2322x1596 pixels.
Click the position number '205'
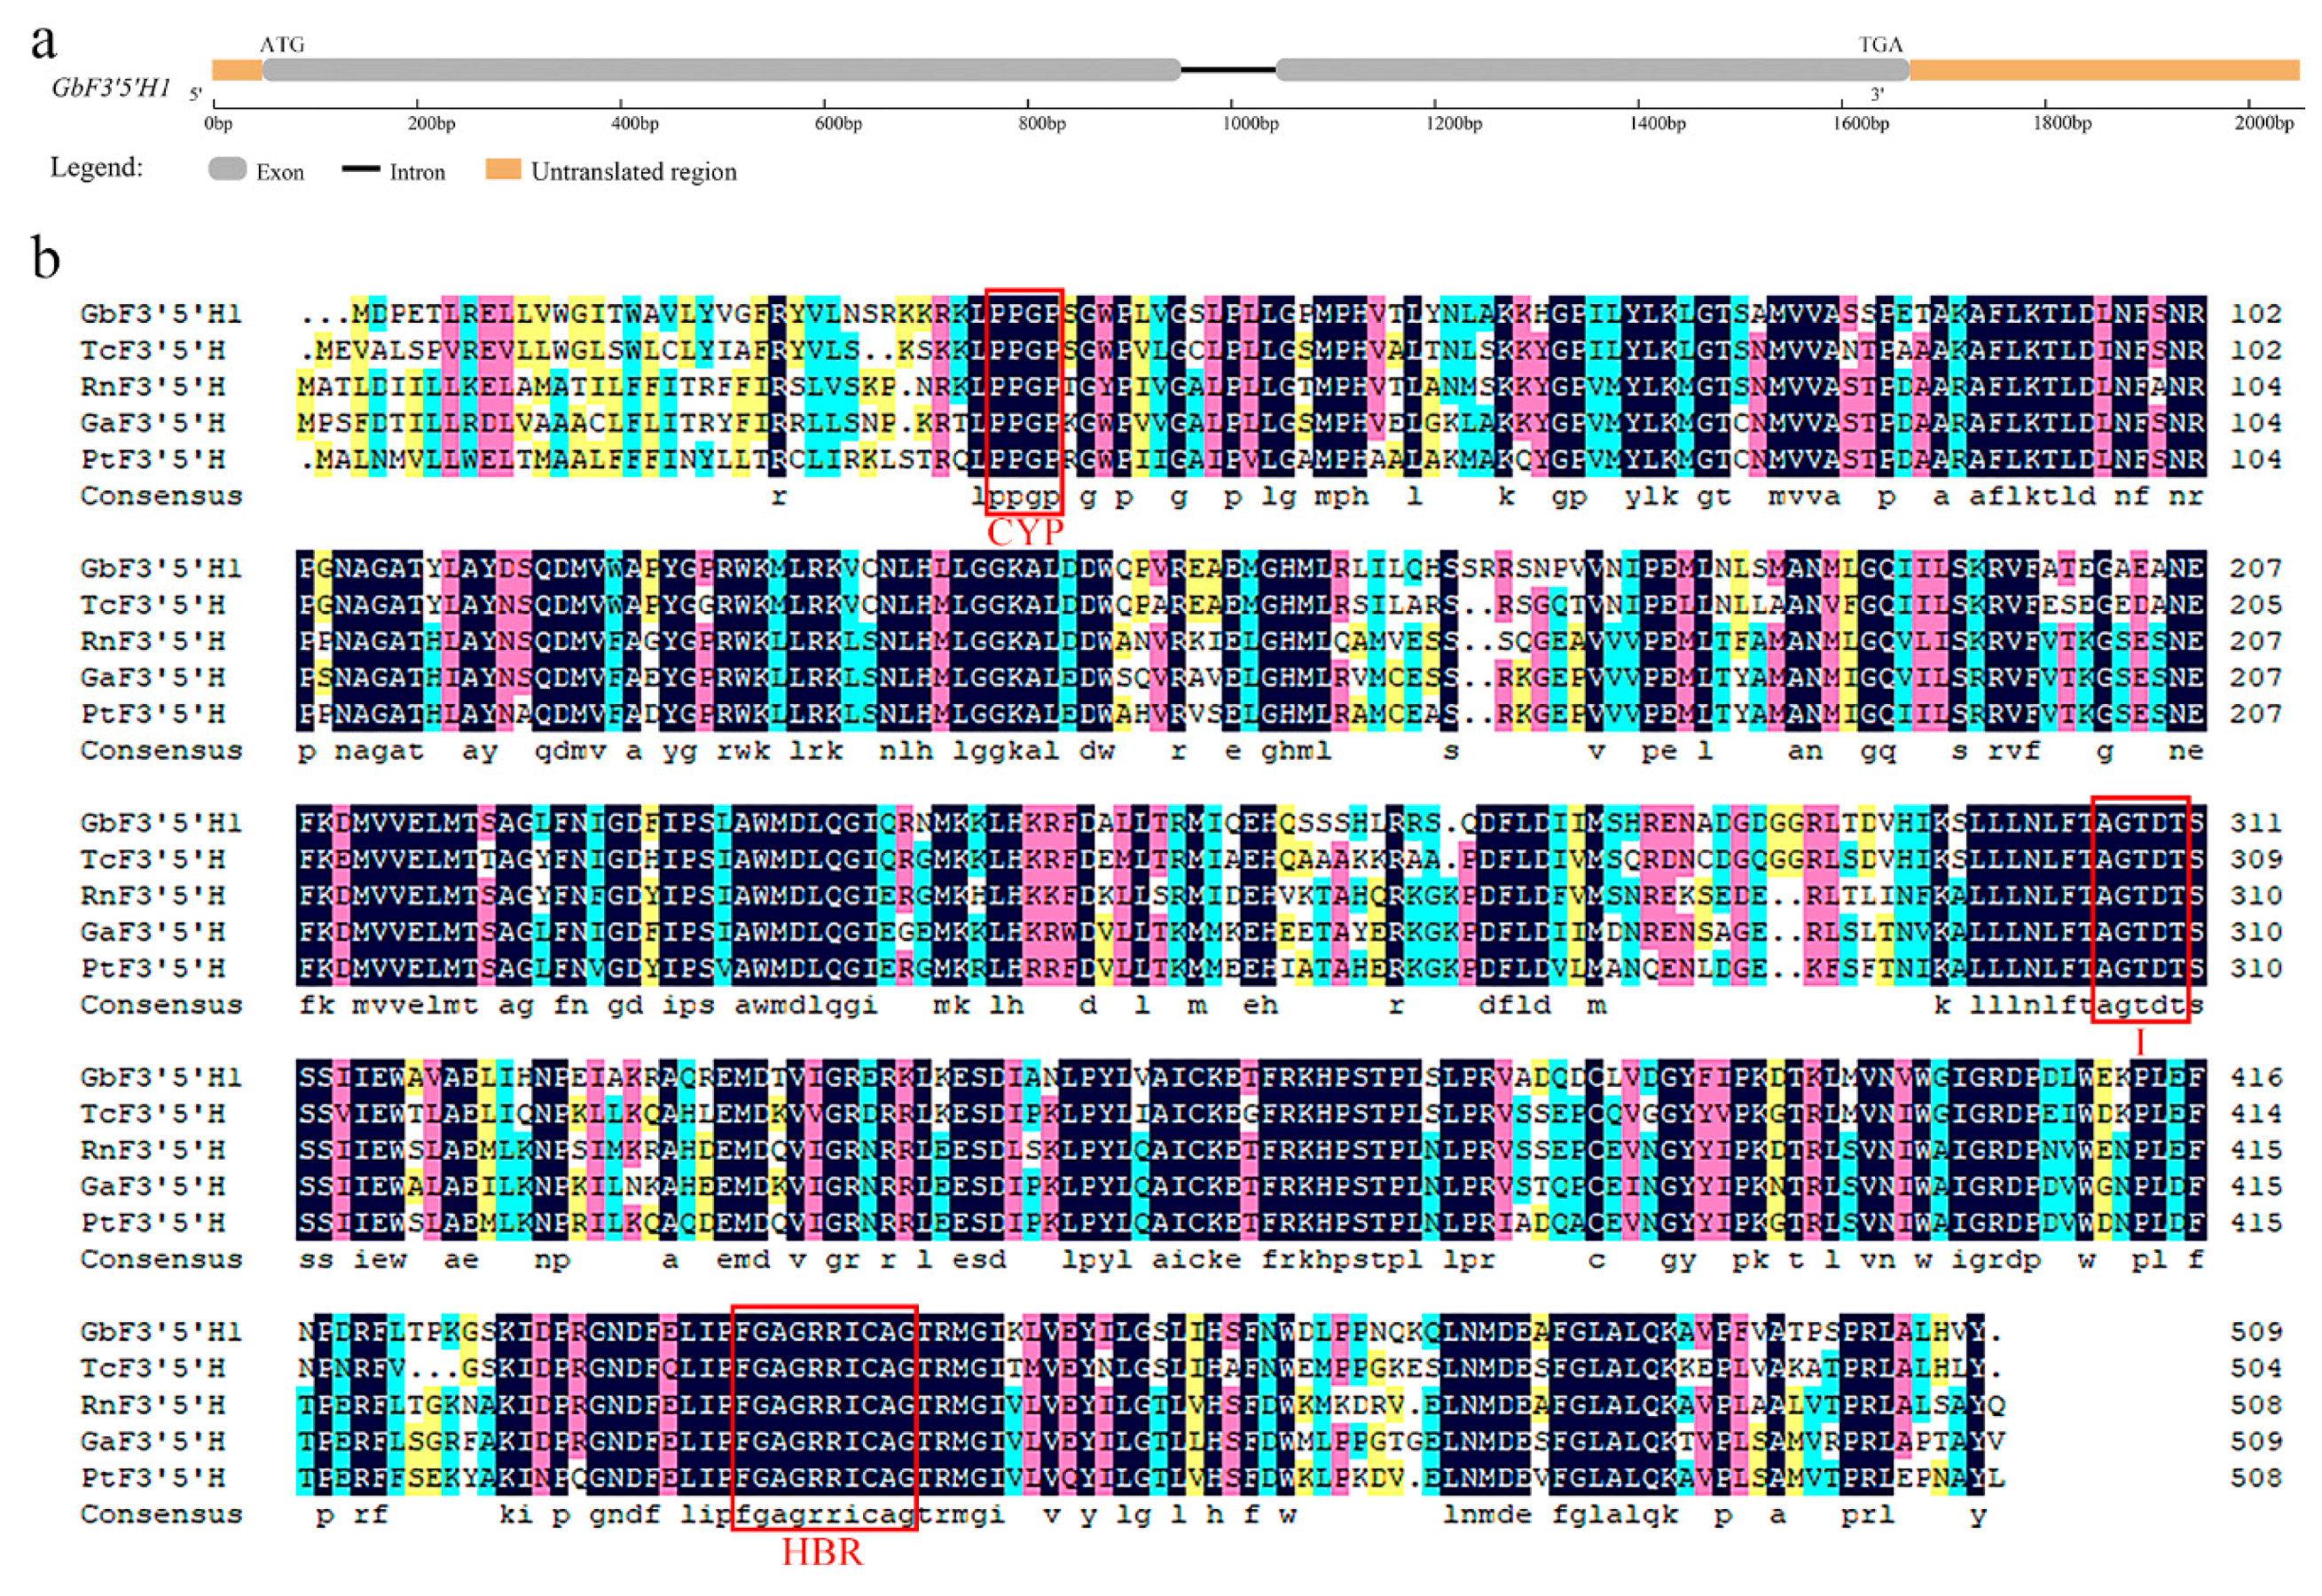pos(2255,605)
